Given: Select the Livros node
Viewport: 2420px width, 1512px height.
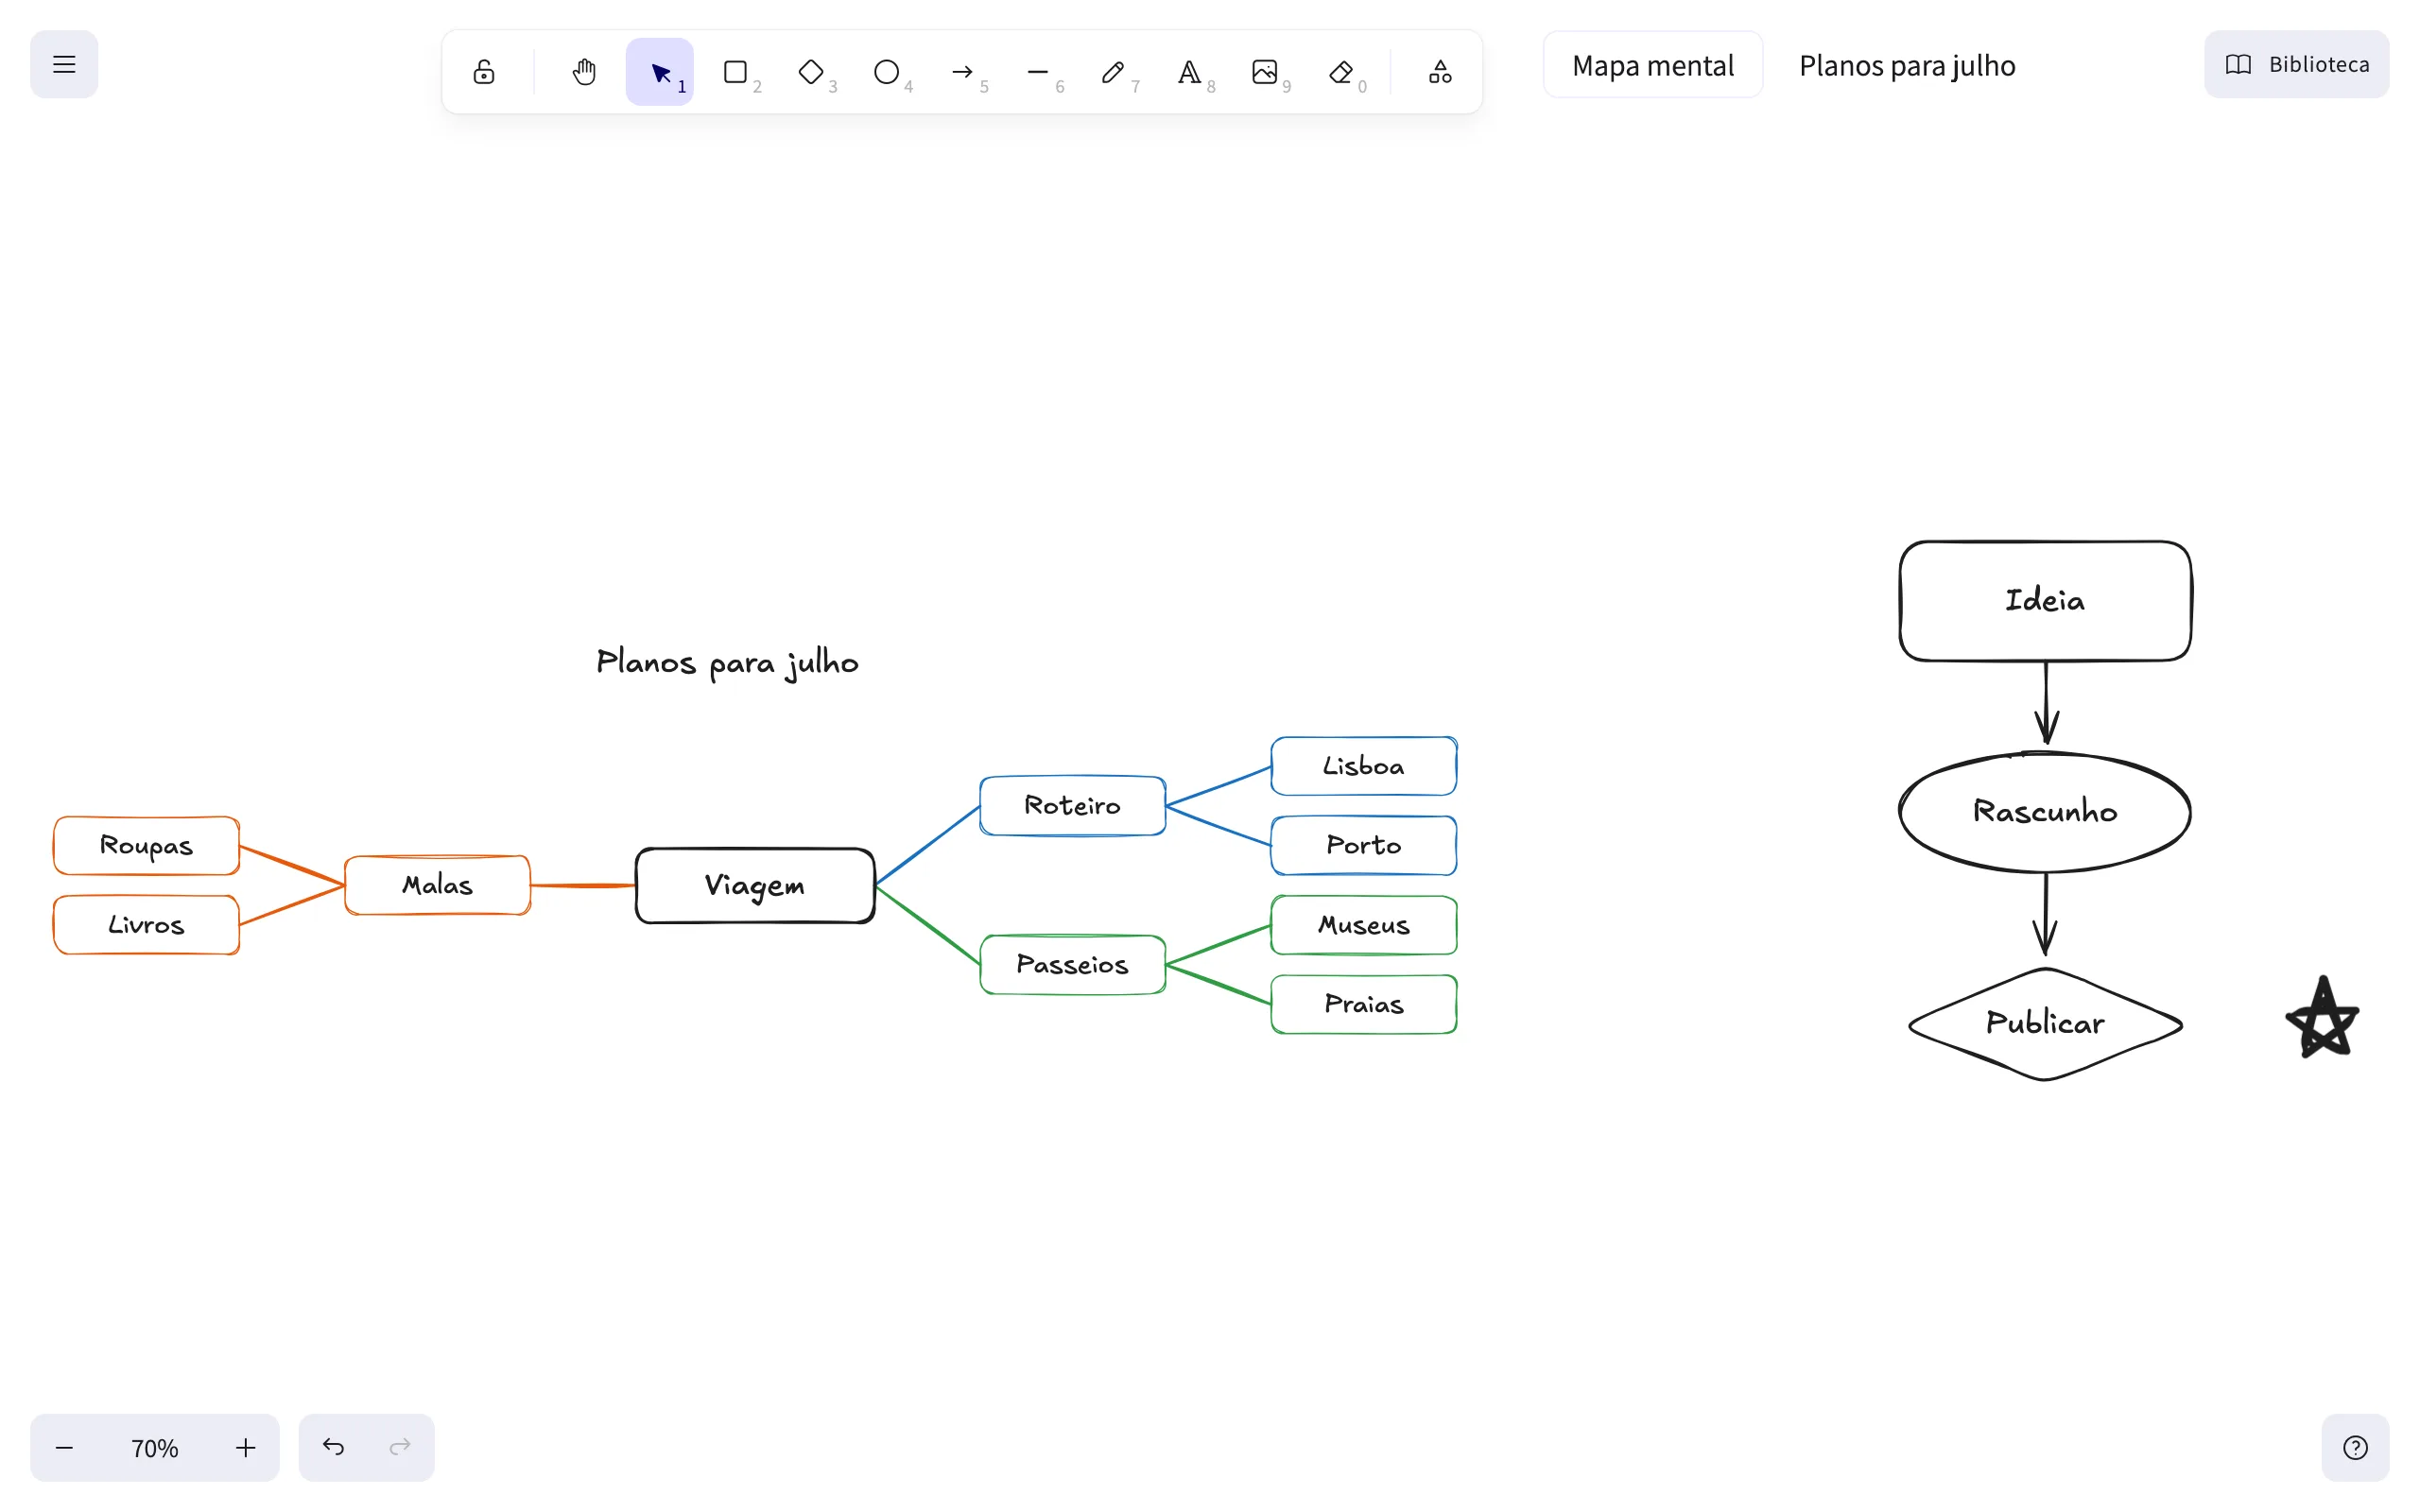Looking at the screenshot, I should [146, 925].
